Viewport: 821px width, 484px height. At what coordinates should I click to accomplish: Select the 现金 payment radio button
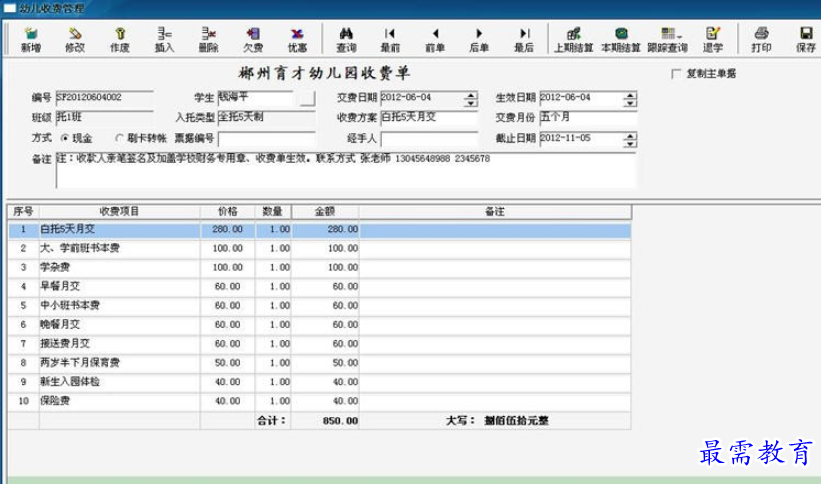[x=65, y=138]
